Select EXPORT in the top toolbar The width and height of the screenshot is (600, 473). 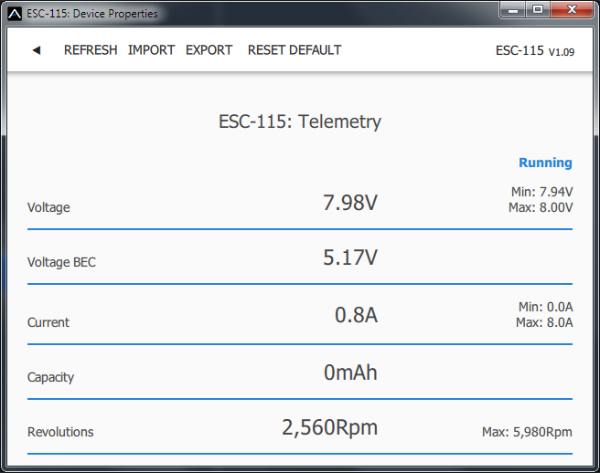pyautogui.click(x=209, y=50)
